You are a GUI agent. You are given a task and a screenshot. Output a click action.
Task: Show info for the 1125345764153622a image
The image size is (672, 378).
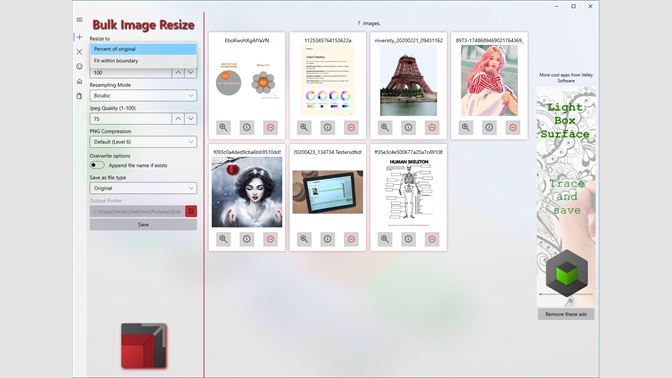pyautogui.click(x=328, y=127)
